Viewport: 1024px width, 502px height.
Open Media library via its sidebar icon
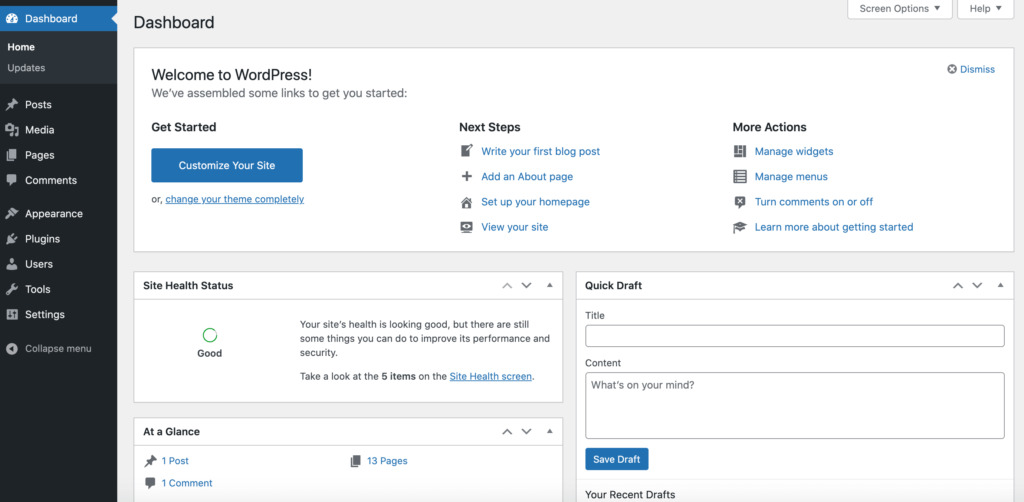click(x=12, y=130)
